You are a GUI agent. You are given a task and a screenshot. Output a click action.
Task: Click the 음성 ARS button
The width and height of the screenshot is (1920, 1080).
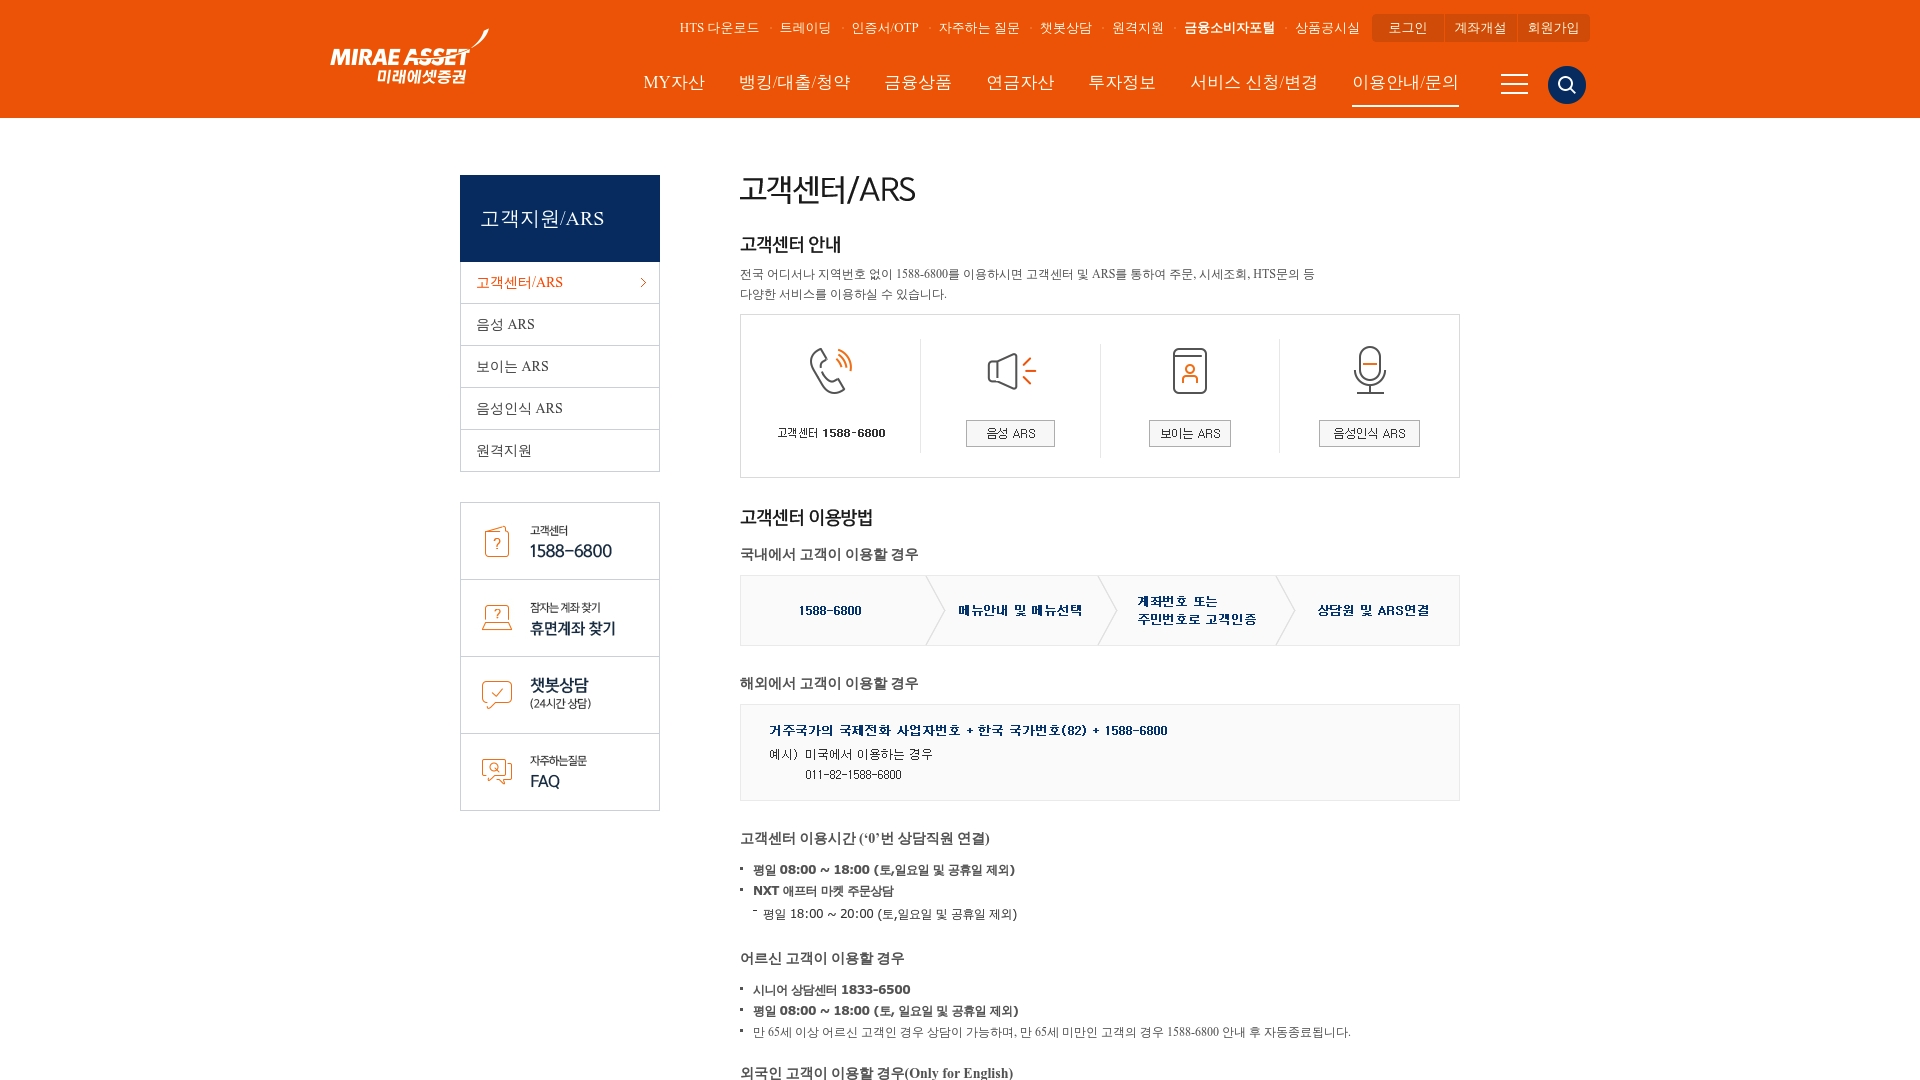click(1010, 433)
